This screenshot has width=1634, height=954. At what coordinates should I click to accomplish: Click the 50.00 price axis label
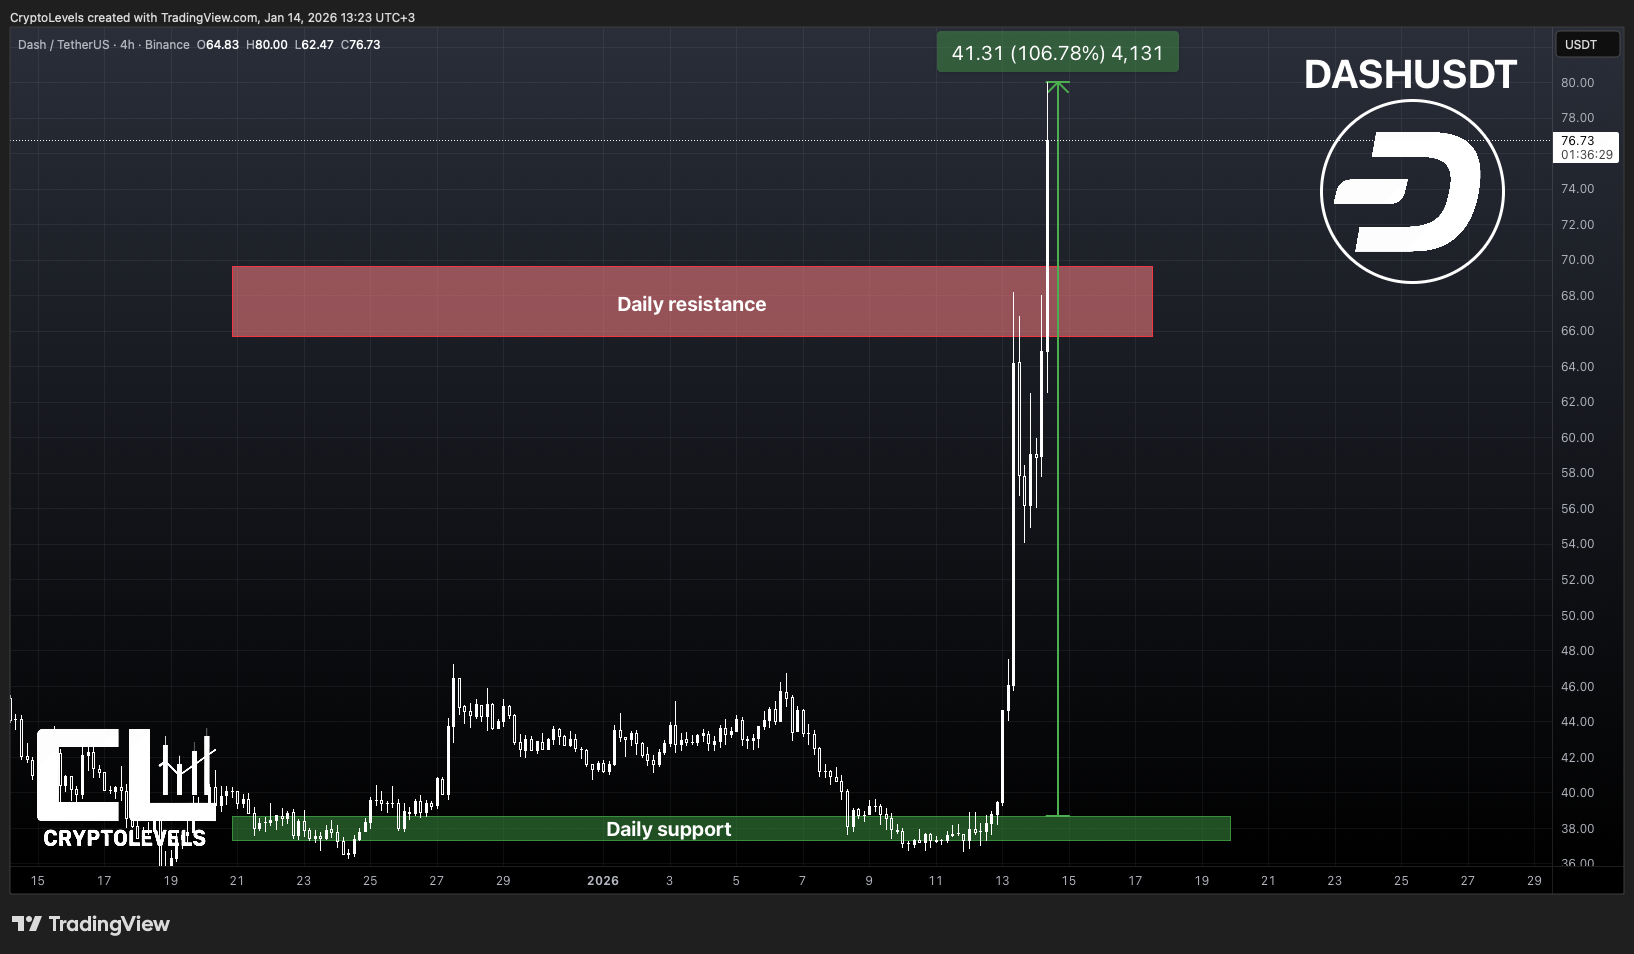click(x=1577, y=616)
